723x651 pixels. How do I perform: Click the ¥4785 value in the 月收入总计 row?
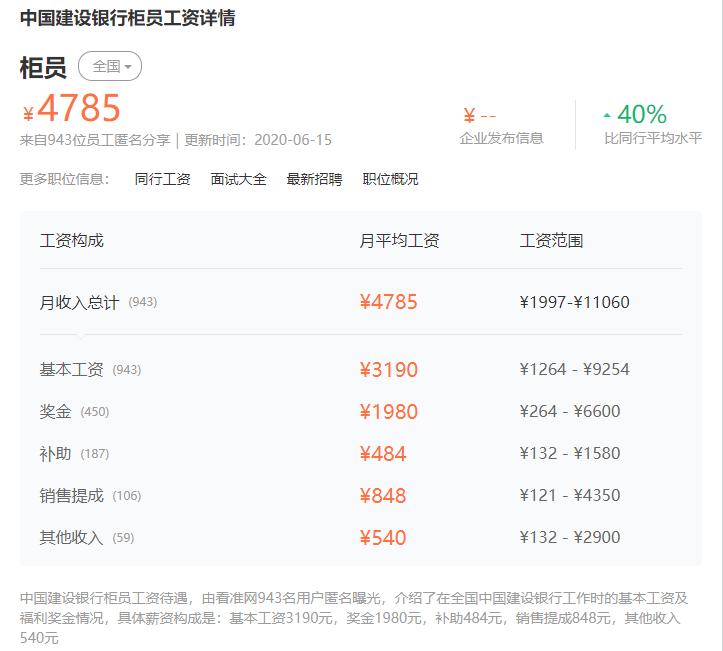click(x=389, y=302)
